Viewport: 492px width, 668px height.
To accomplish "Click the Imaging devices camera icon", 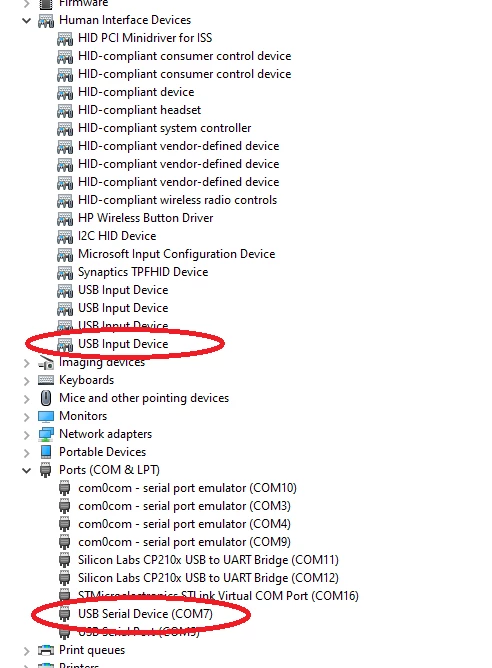I will [46, 363].
